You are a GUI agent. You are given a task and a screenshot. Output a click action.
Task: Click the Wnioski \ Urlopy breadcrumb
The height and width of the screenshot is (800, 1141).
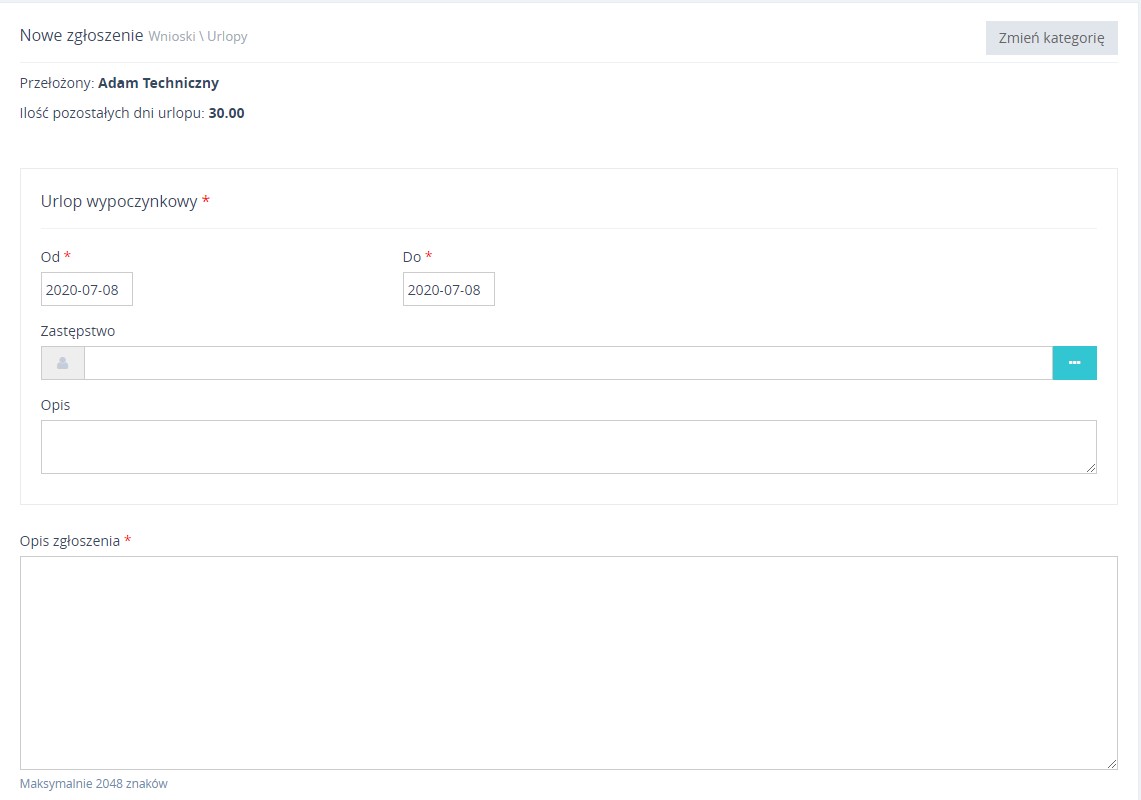pos(198,37)
